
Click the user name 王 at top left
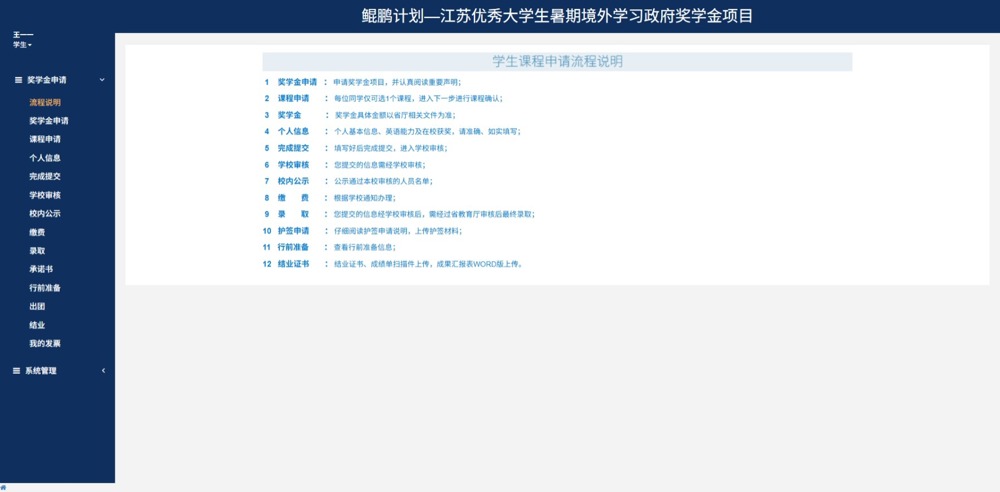tap(23, 34)
